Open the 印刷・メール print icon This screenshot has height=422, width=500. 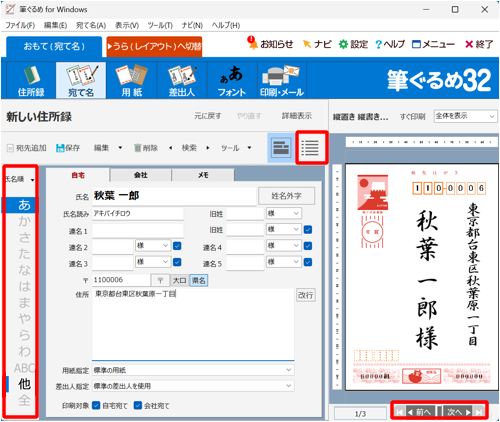[282, 80]
